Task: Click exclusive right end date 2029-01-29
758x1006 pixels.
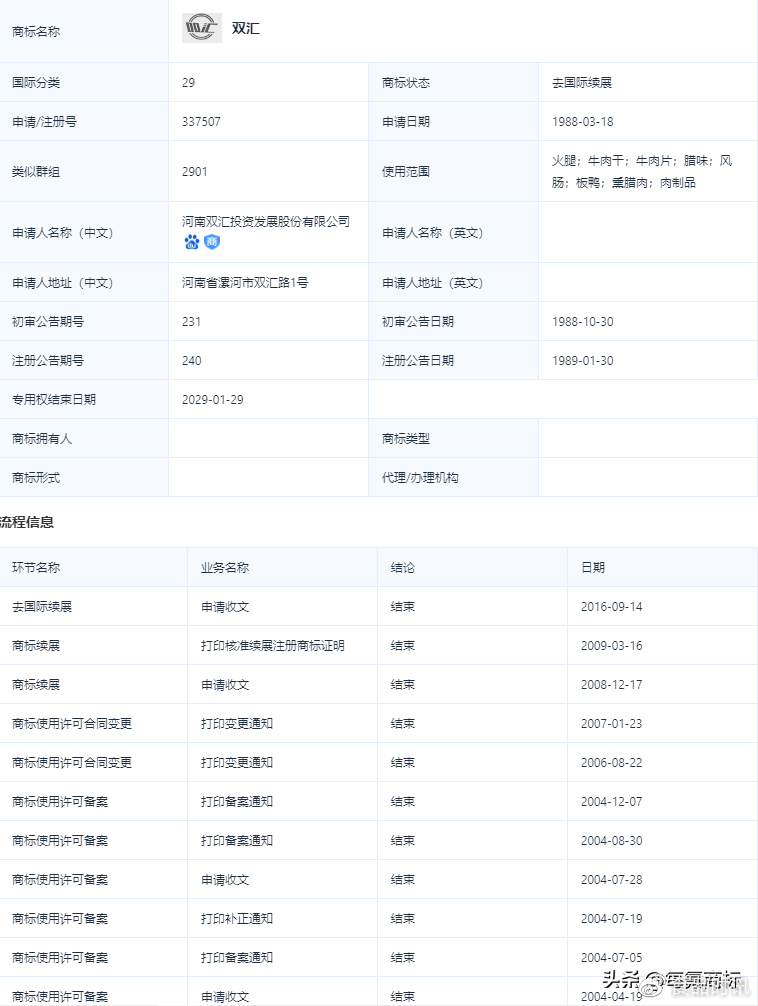Action: click(x=212, y=400)
